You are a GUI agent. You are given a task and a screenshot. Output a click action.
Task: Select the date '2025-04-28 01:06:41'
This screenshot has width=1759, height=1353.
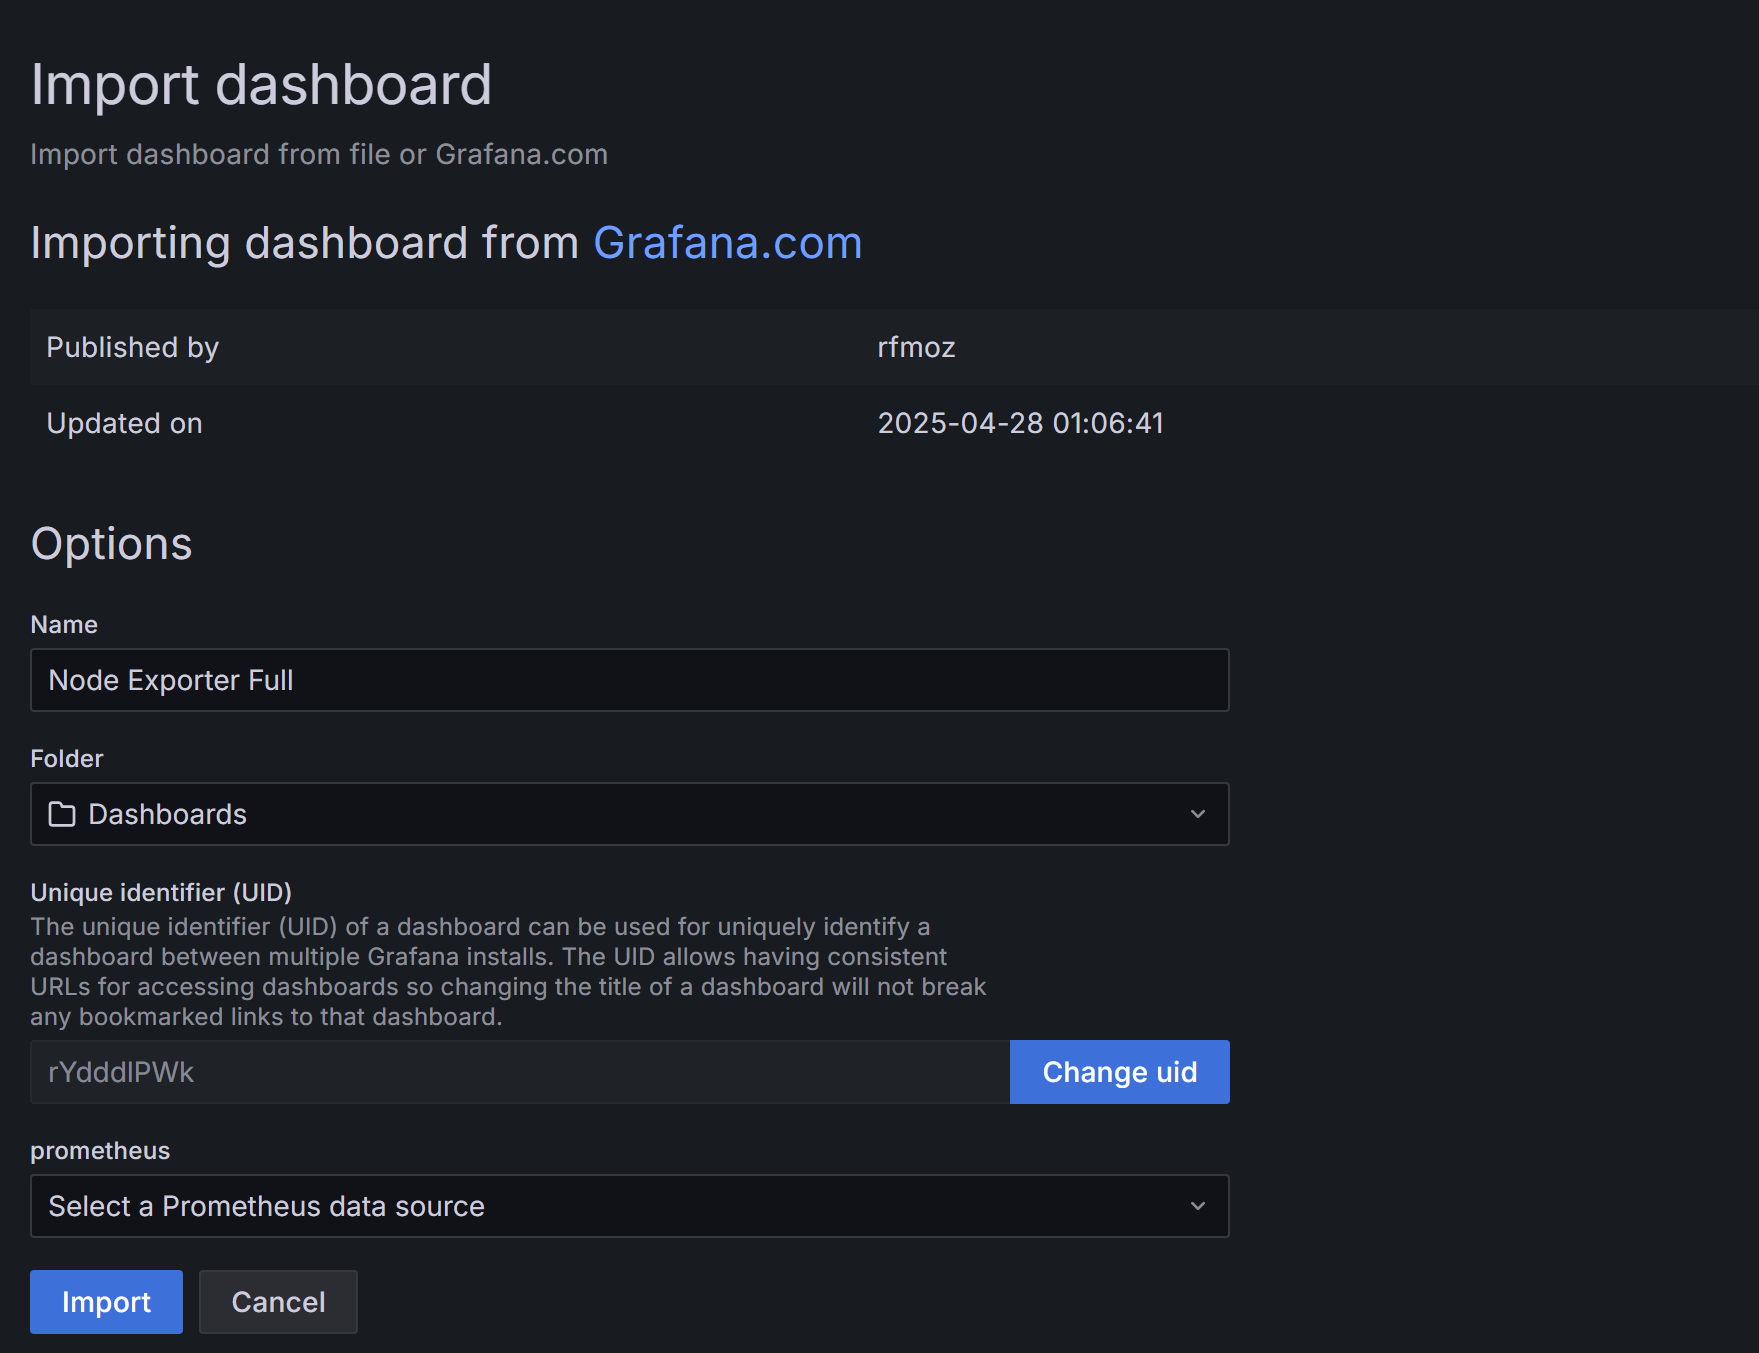1020,423
